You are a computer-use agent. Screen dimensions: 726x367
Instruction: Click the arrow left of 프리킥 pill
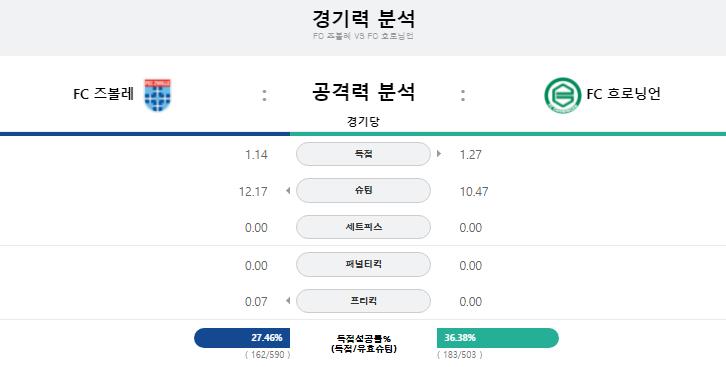(x=288, y=301)
